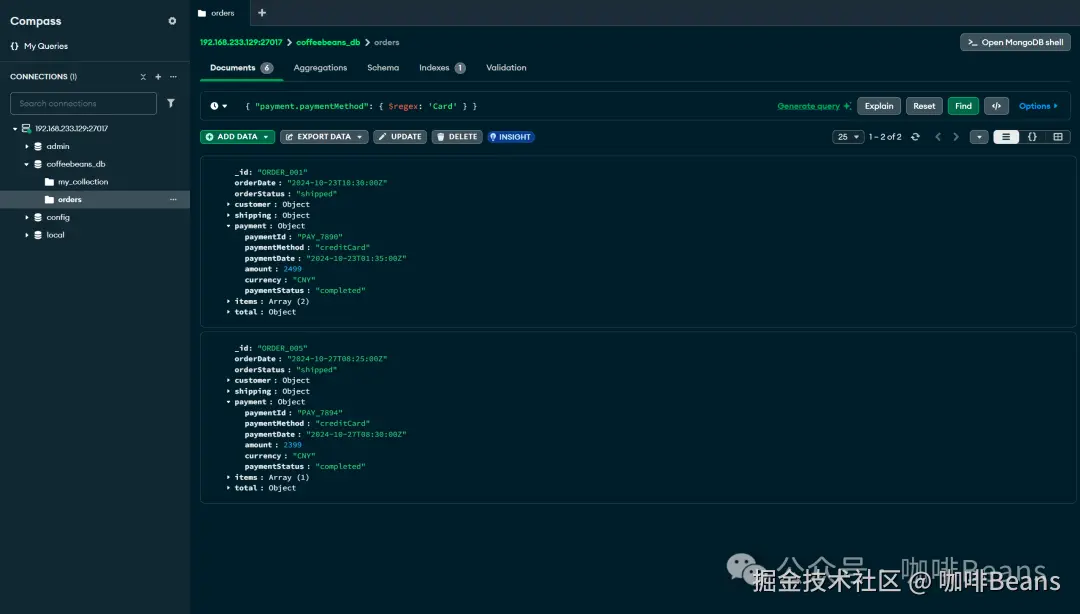This screenshot has width=1080, height=614.
Task: Open Compass settings gear icon
Action: [172, 21]
